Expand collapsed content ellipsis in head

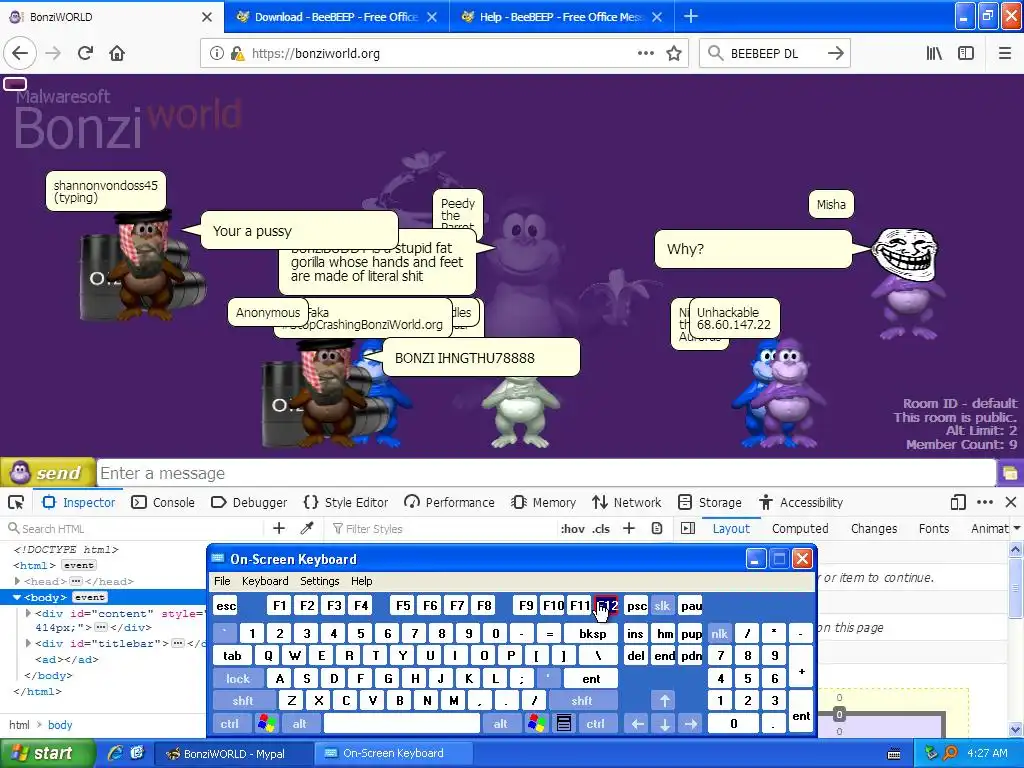click(x=76, y=581)
